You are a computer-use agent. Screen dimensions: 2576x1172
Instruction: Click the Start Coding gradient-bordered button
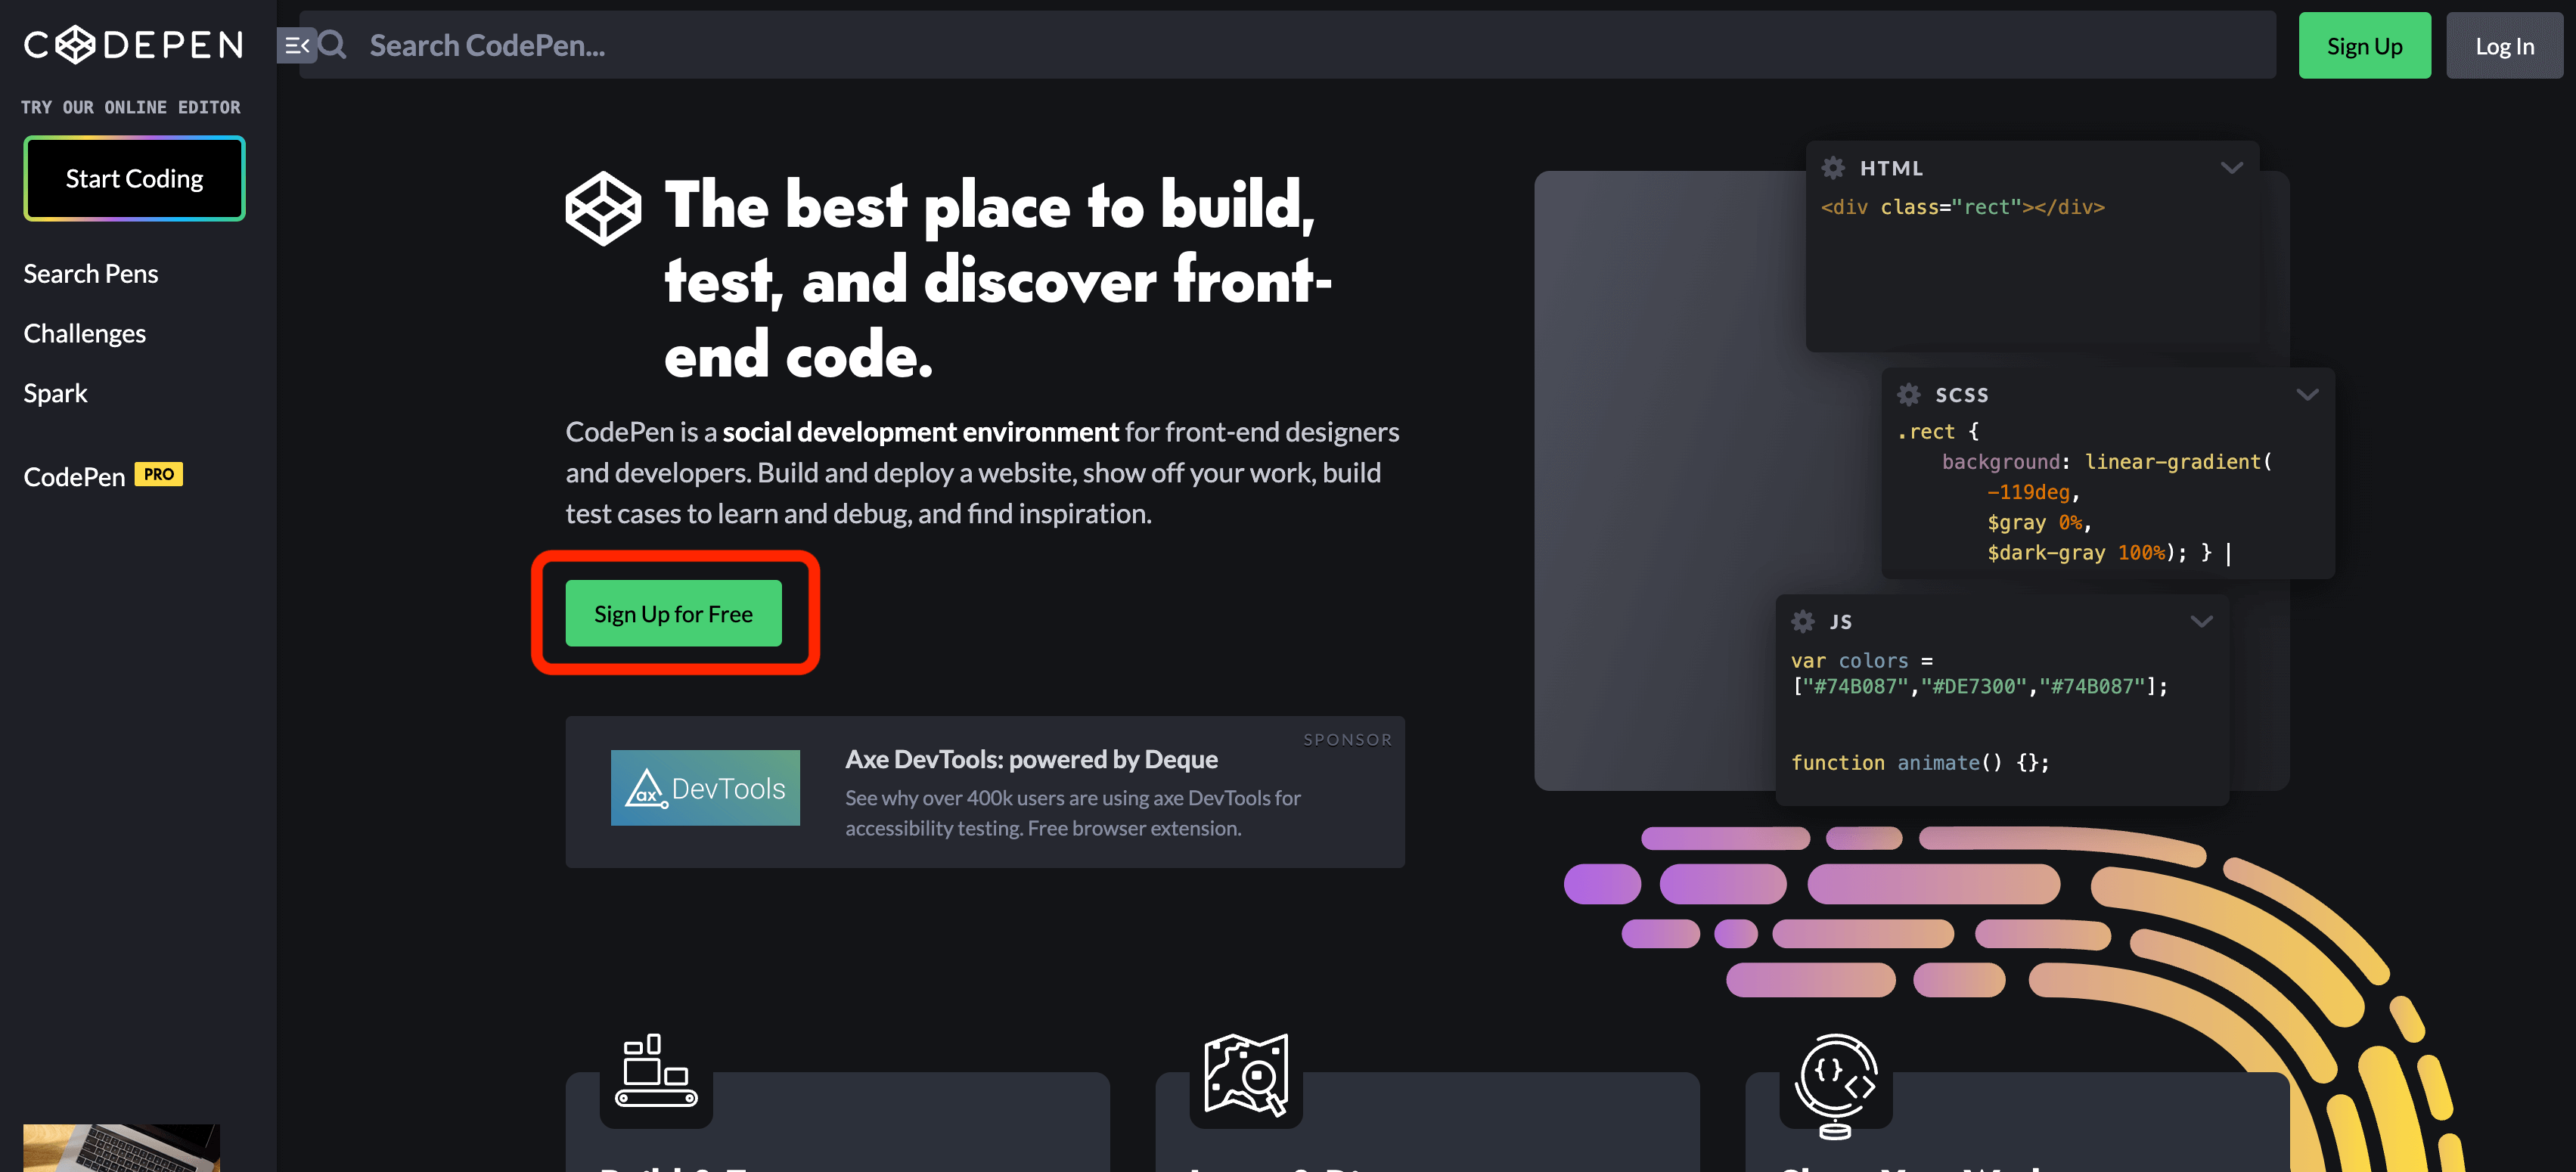pyautogui.click(x=134, y=178)
